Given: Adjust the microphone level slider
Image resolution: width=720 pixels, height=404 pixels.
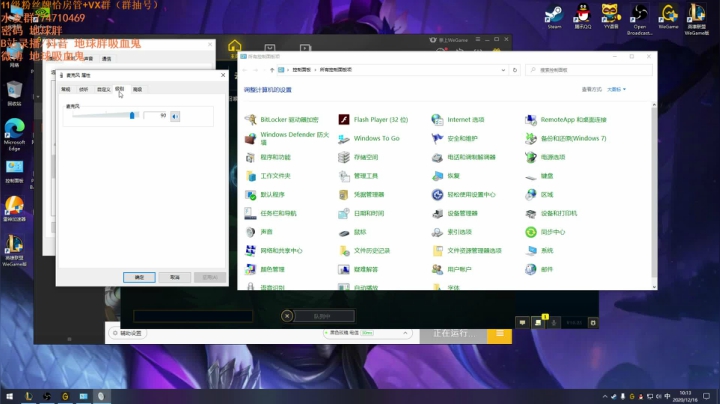Looking at the screenshot, I should [x=132, y=115].
